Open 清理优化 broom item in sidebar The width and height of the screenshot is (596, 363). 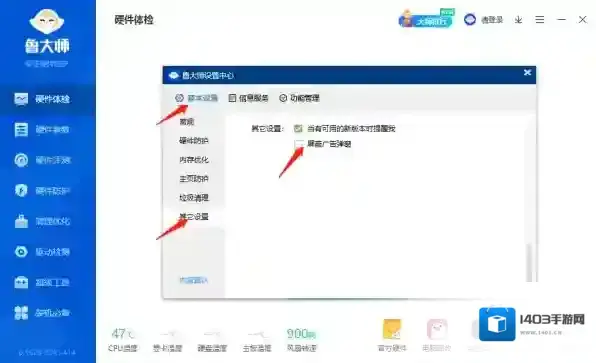click(x=42, y=221)
